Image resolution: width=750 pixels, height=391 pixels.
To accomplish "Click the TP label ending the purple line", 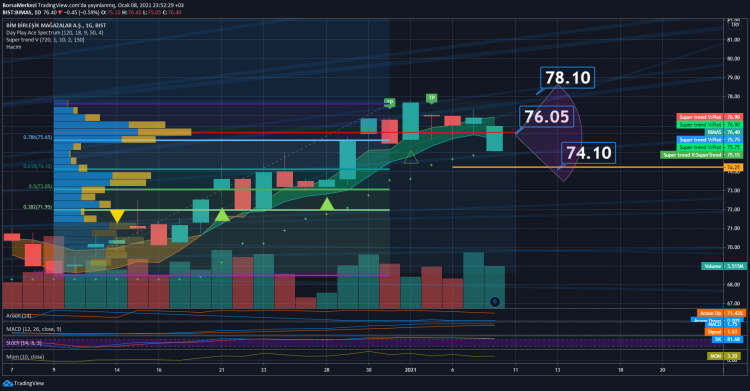I will pos(389,102).
